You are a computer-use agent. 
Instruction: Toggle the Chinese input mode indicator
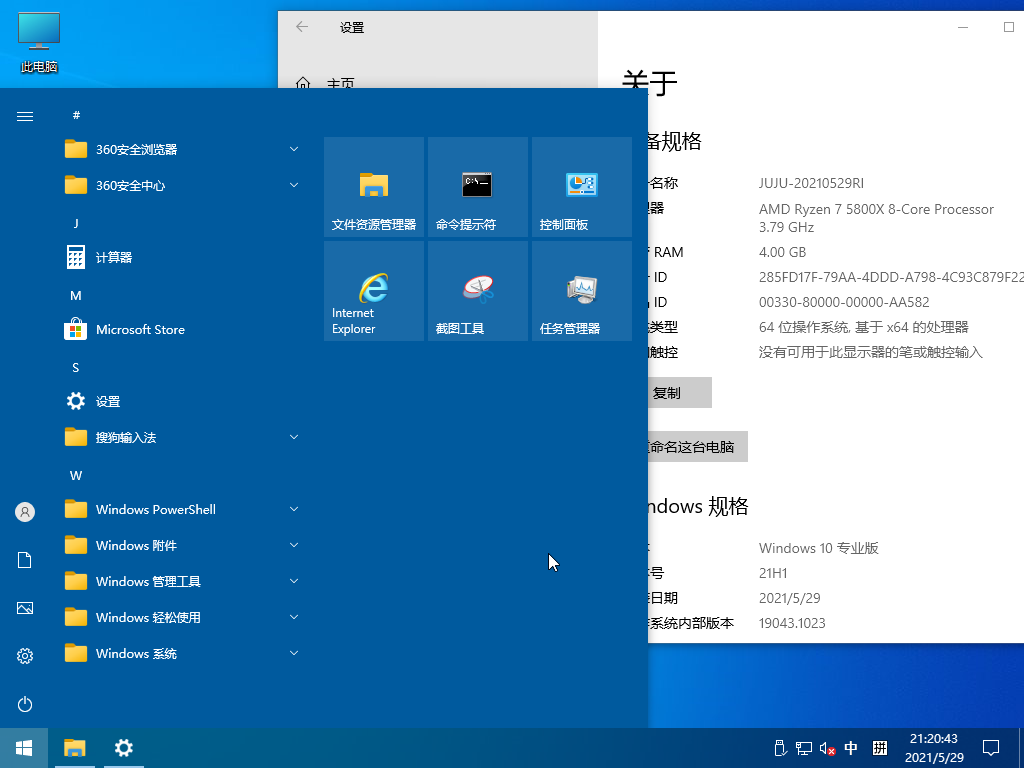(851, 748)
